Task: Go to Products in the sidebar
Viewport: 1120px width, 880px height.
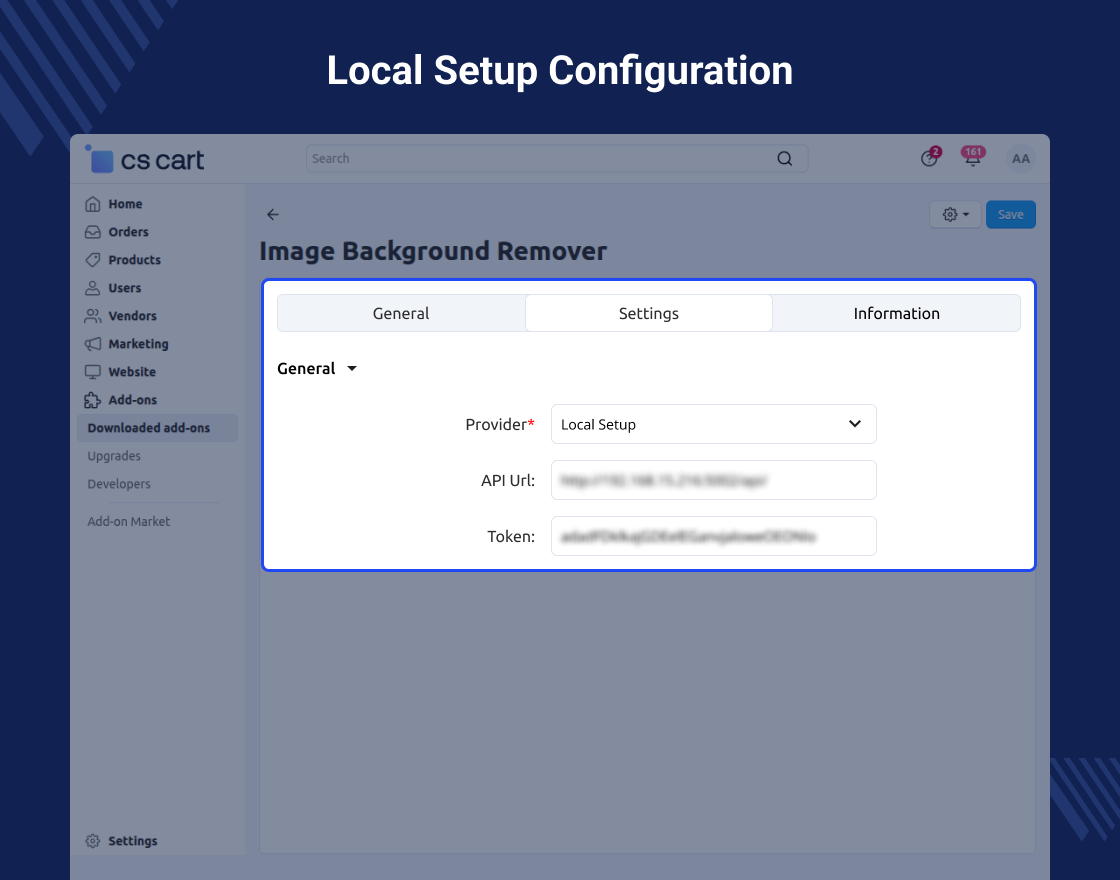Action: [x=134, y=260]
